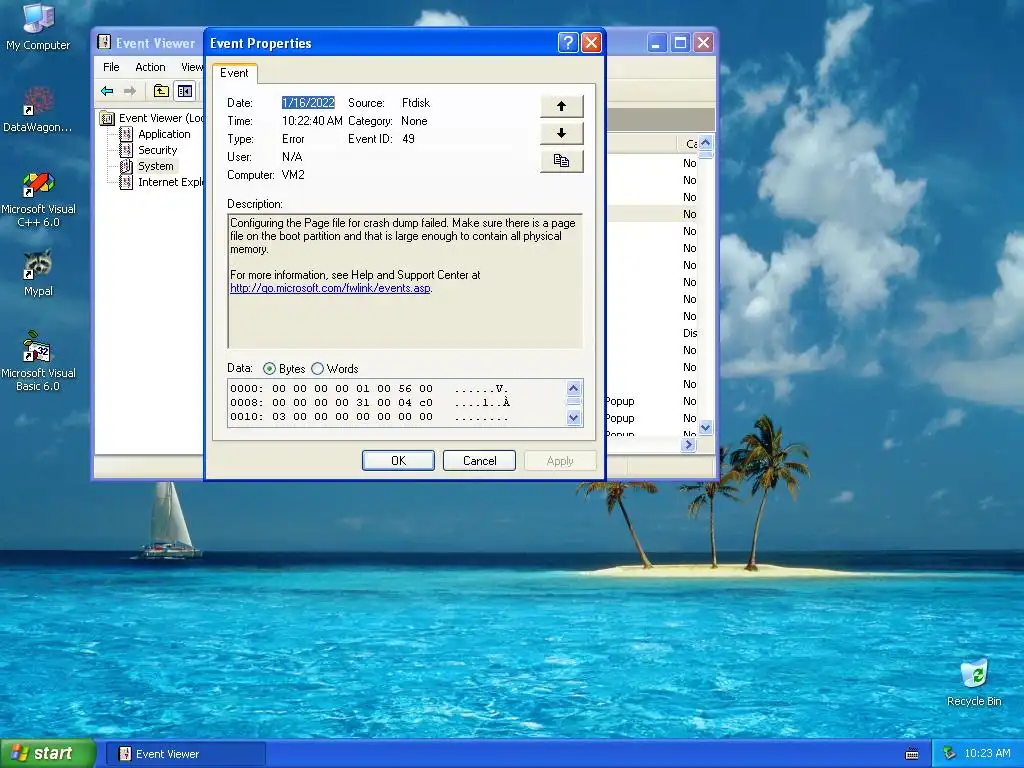This screenshot has height=768, width=1024.
Task: Select the Bytes radio button
Action: click(269, 369)
